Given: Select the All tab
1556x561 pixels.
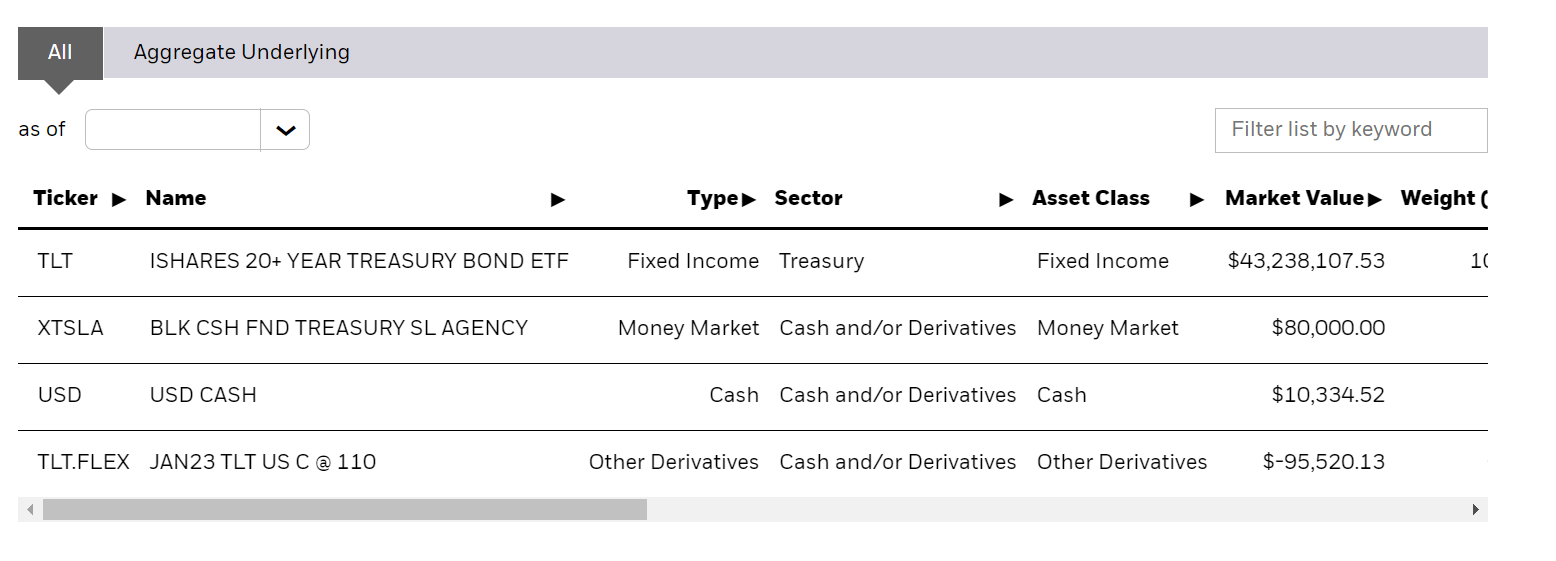Looking at the screenshot, I should (60, 52).
